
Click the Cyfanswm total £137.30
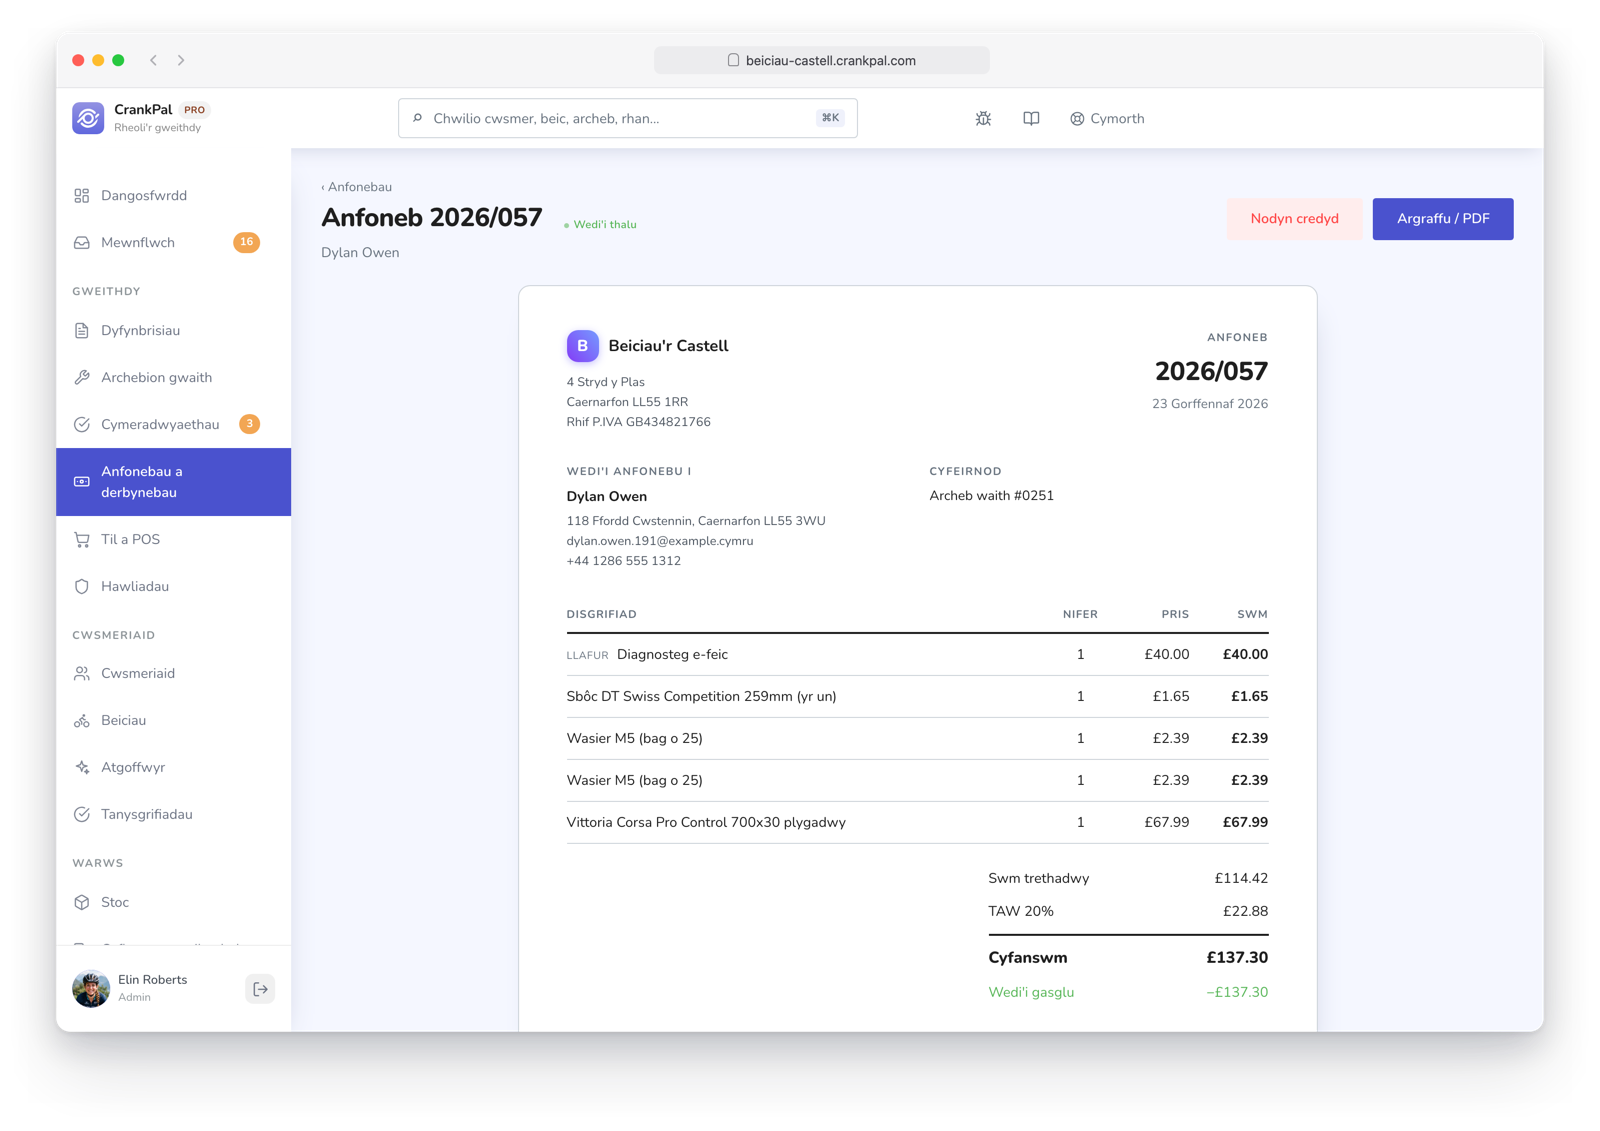[1237, 958]
